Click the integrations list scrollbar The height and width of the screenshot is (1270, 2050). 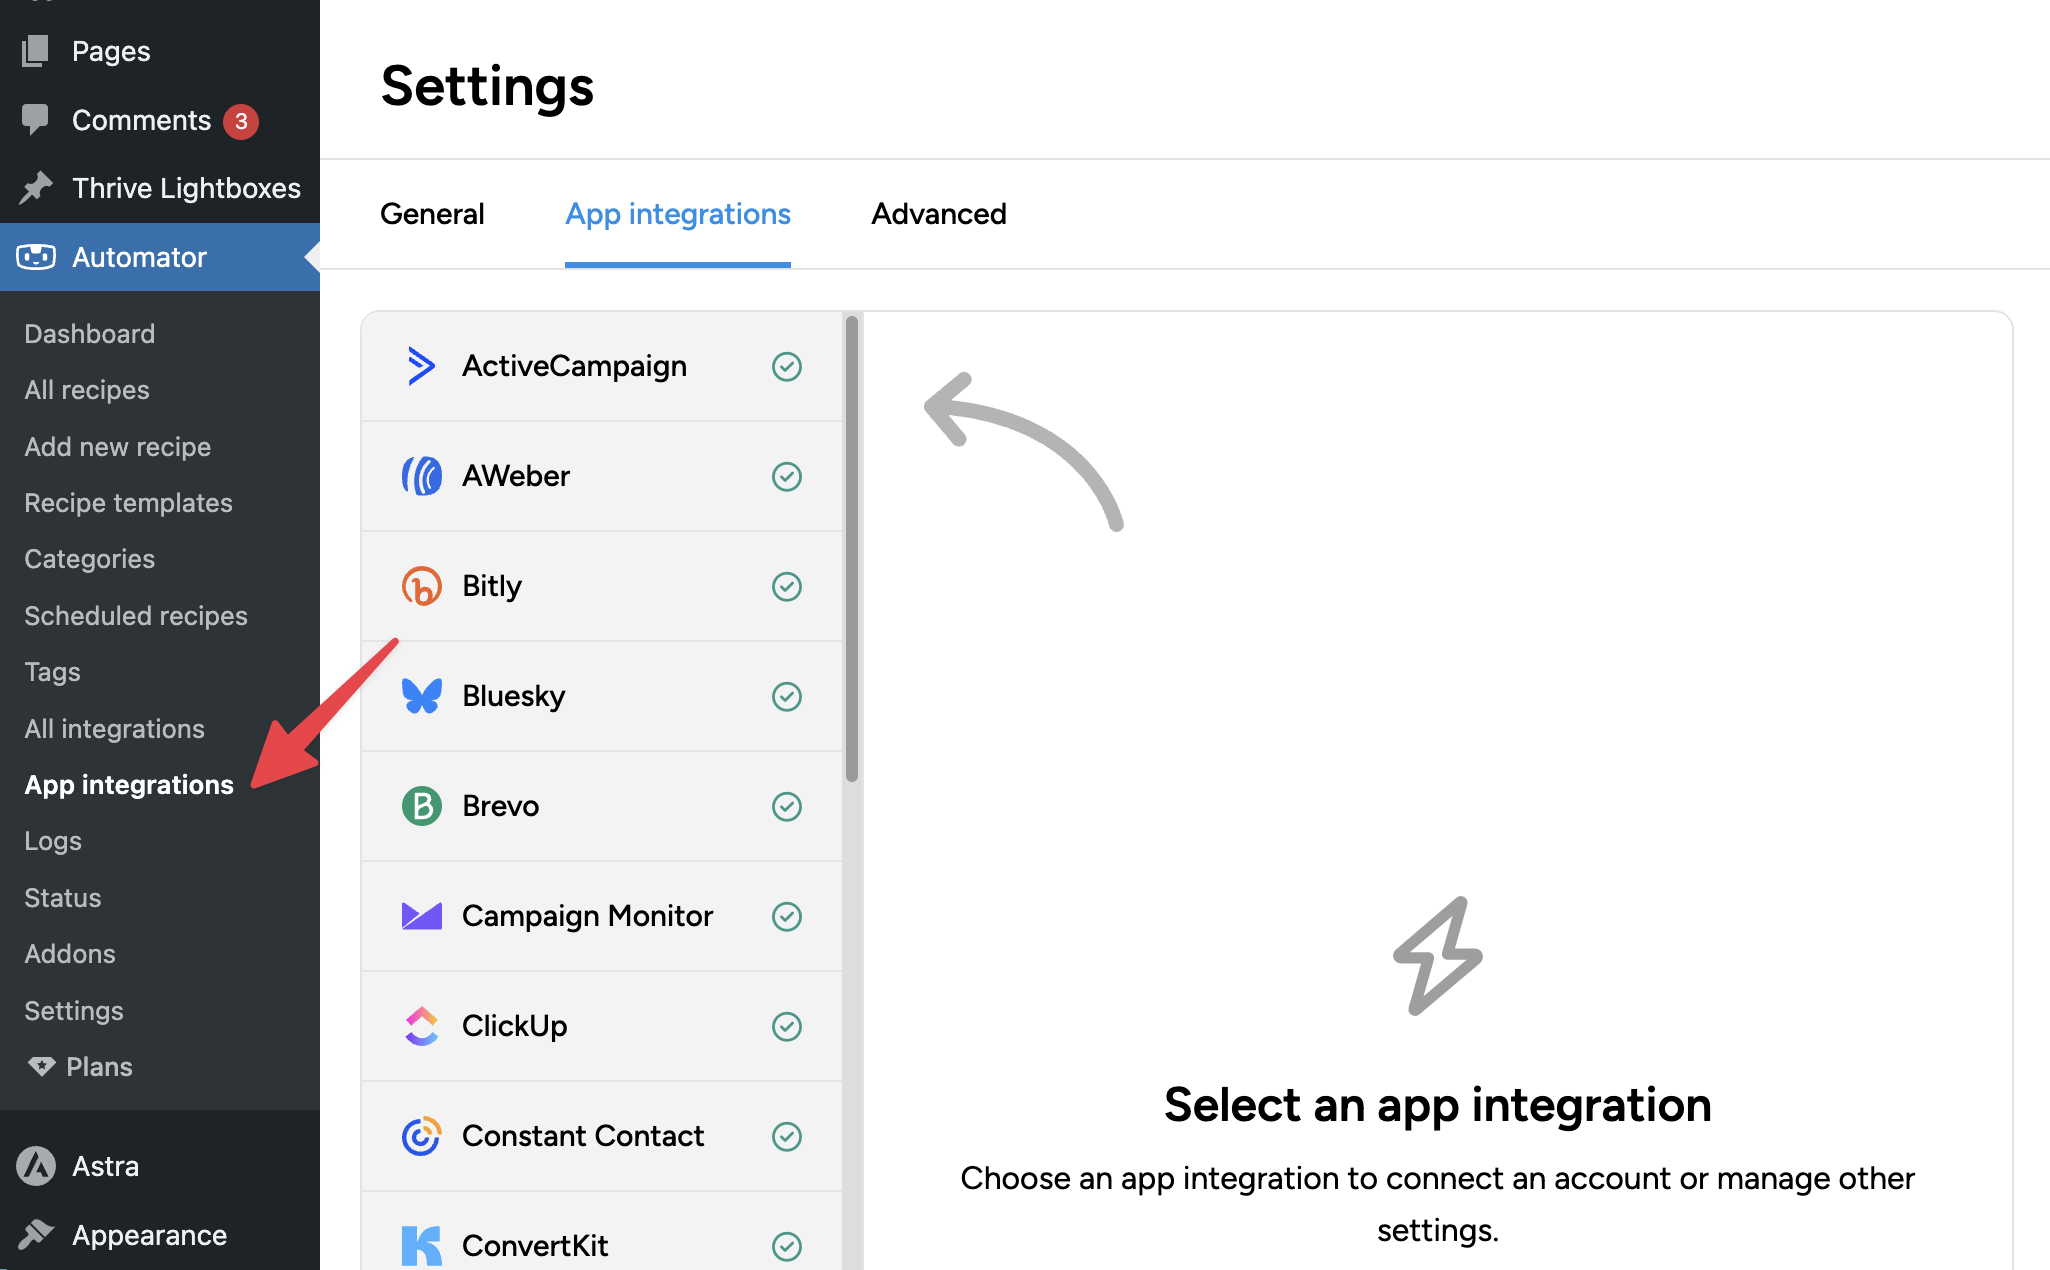[852, 550]
